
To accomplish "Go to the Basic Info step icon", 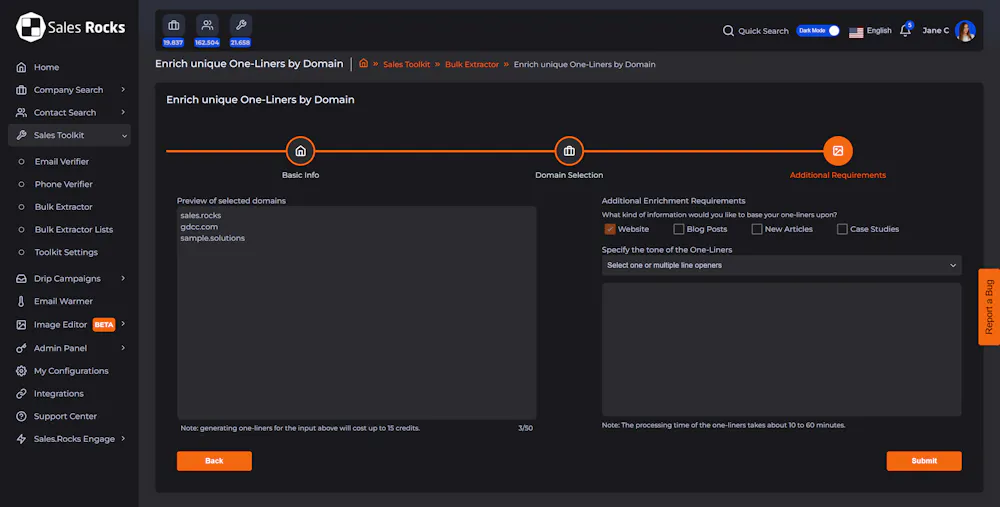I will (300, 151).
